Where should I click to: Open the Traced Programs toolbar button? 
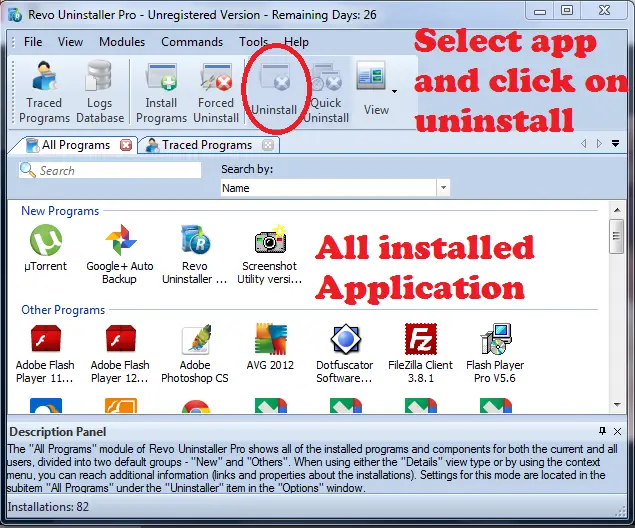[x=44, y=92]
